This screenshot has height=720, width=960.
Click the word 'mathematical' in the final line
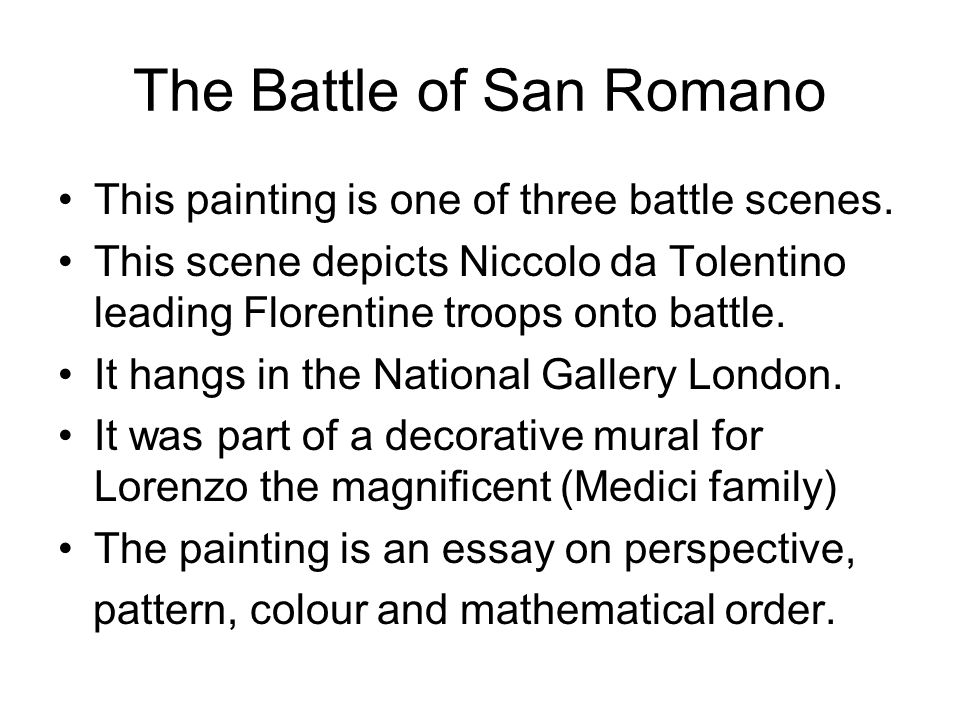586,610
